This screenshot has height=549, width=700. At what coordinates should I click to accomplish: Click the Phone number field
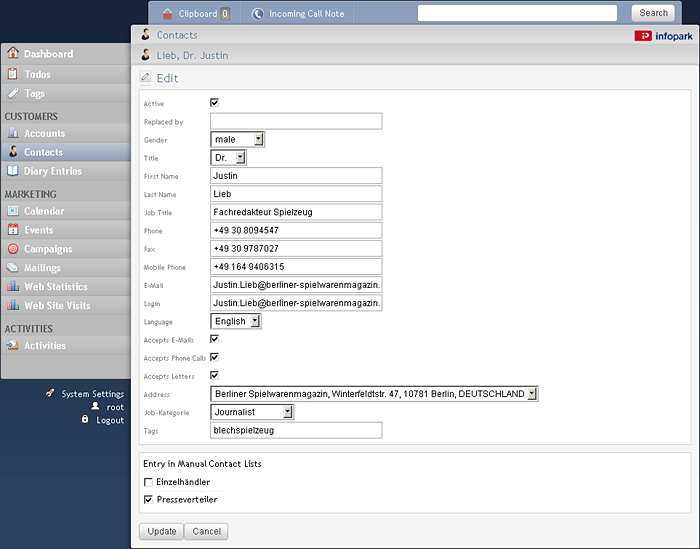point(296,230)
